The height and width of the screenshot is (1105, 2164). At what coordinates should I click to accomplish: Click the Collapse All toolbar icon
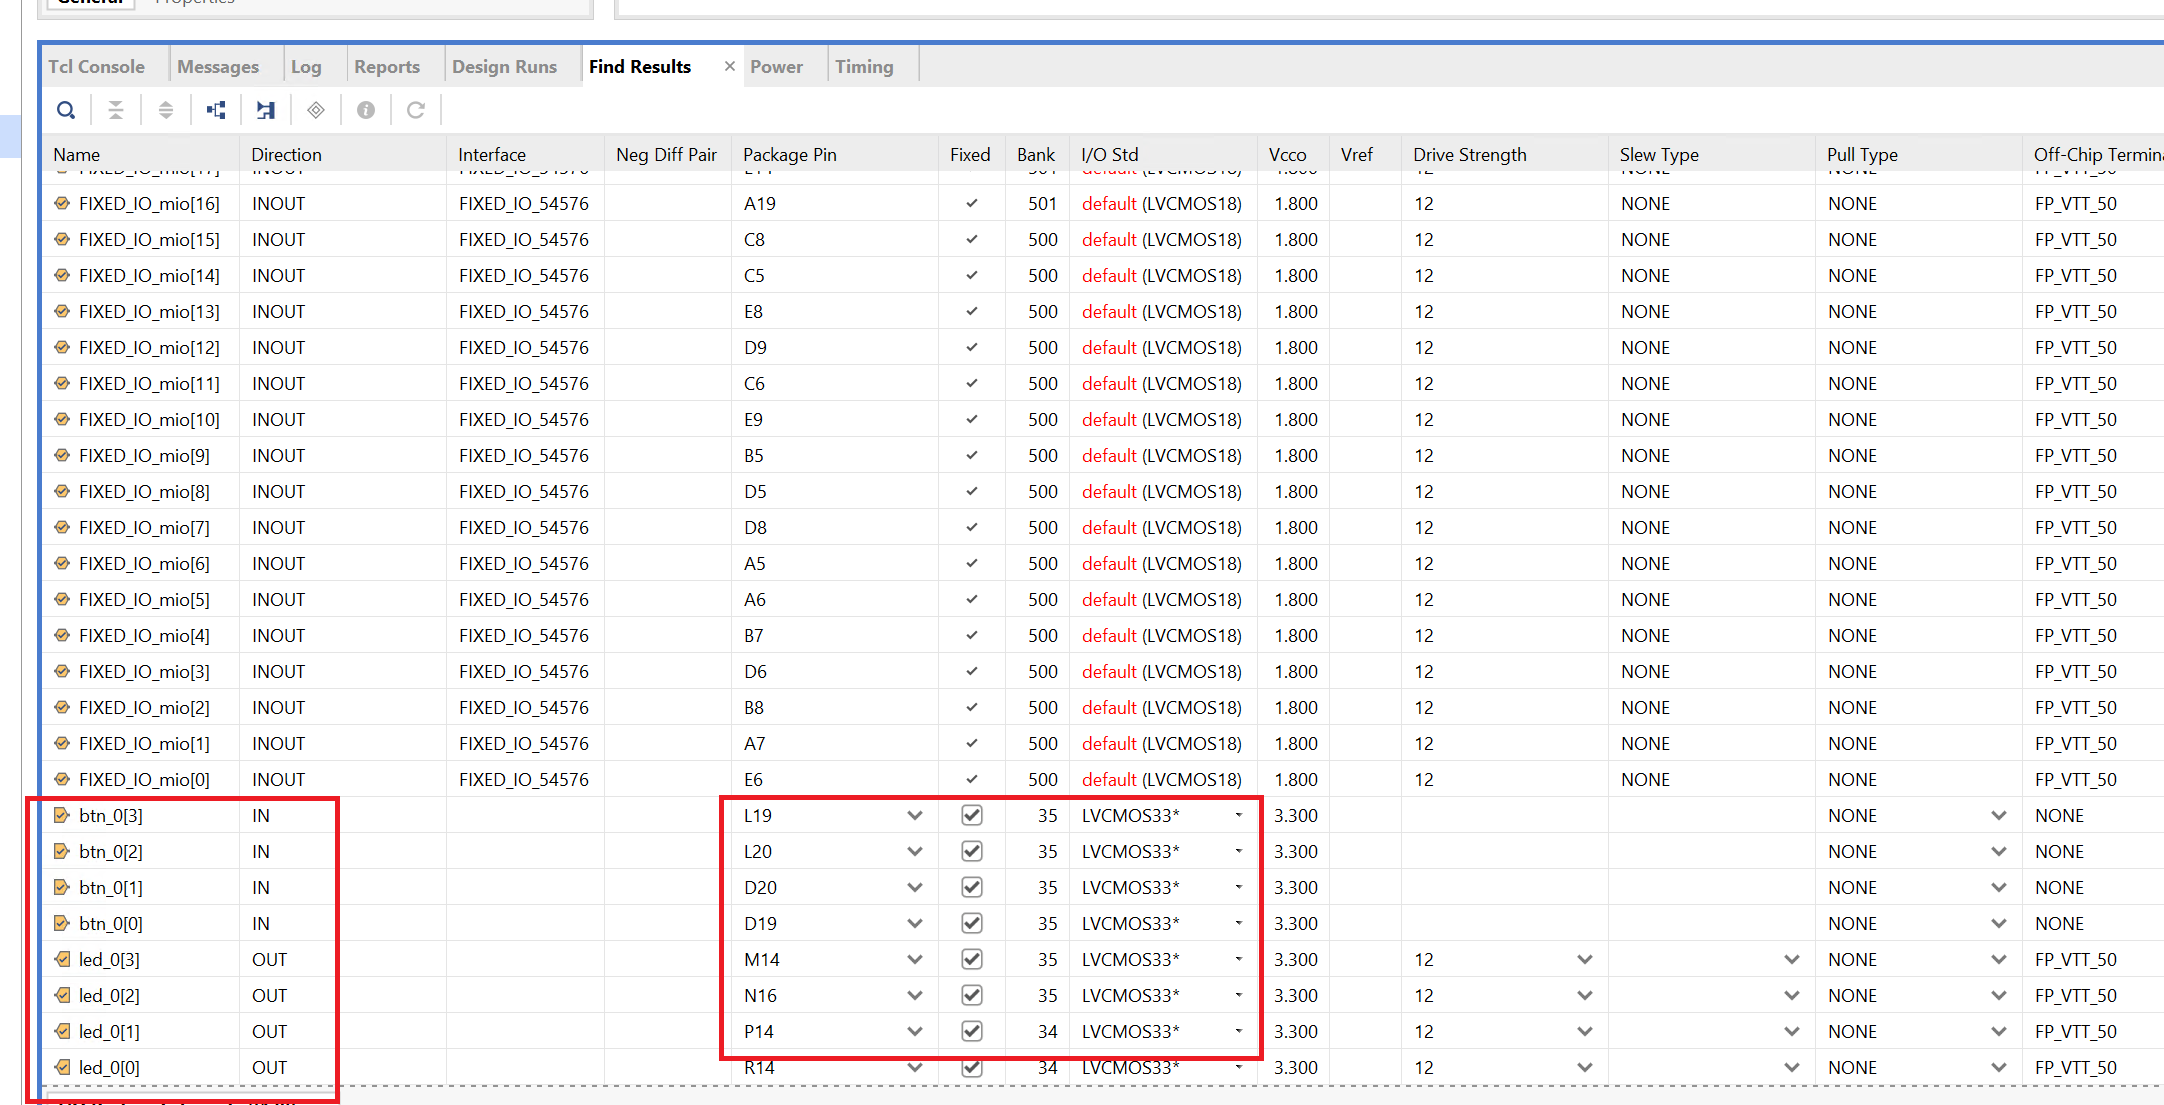coord(116,110)
